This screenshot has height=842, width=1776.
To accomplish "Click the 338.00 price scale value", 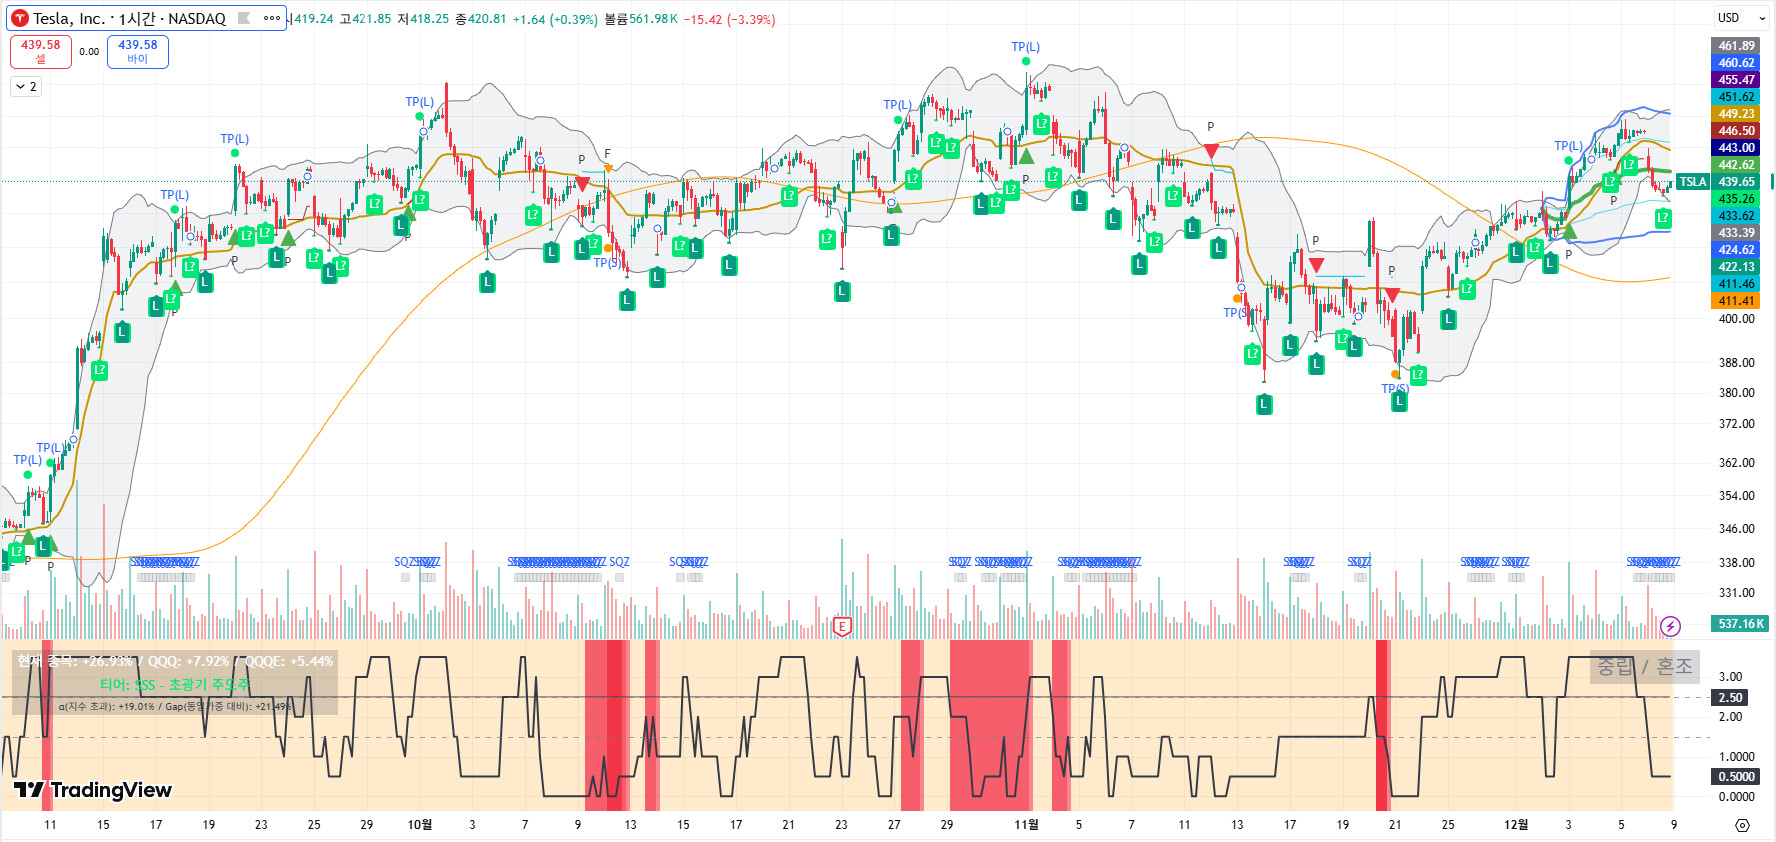I will click(1737, 563).
